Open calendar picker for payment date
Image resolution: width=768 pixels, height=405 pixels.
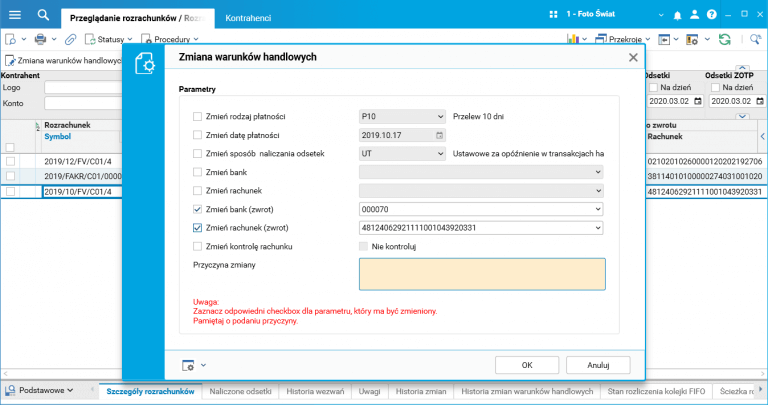click(439, 134)
